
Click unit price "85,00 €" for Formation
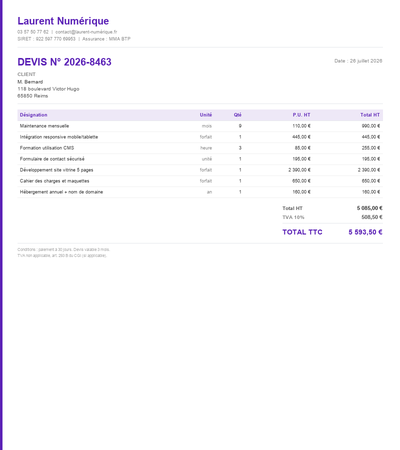click(303, 148)
